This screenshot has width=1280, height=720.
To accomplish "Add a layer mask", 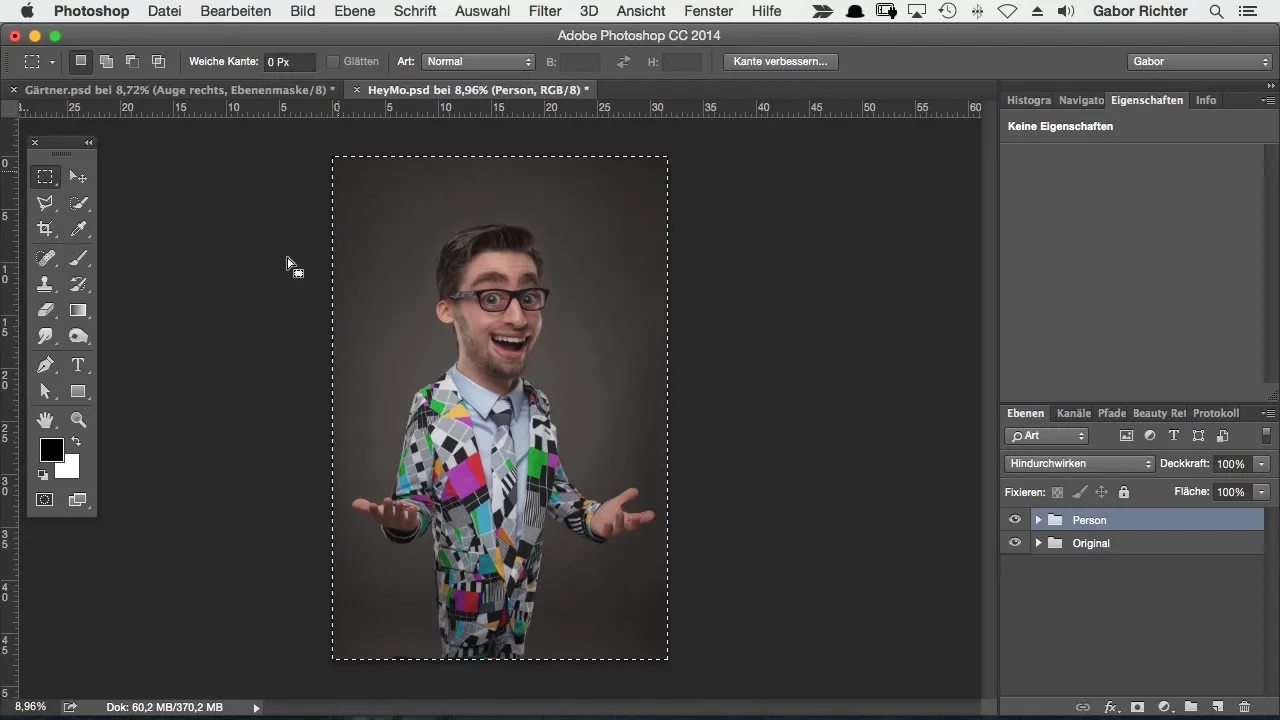I will (x=1137, y=707).
